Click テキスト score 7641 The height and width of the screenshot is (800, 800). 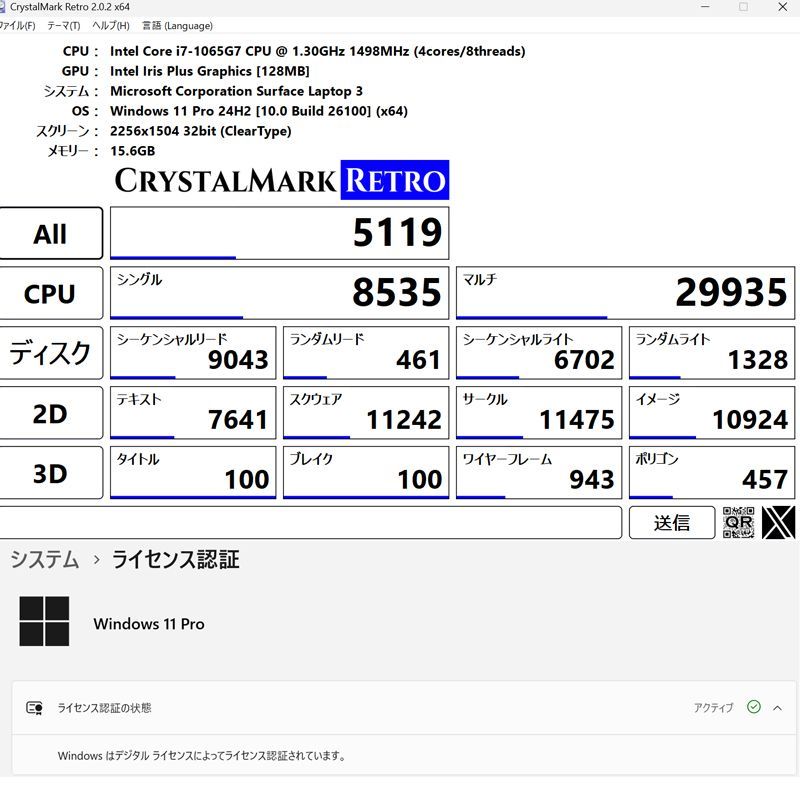193,413
